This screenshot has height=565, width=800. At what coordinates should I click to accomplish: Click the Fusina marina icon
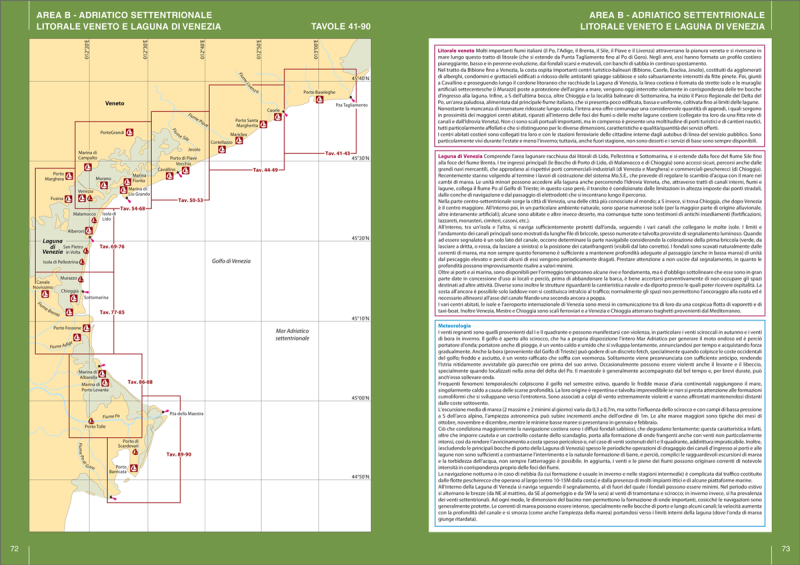66,200
